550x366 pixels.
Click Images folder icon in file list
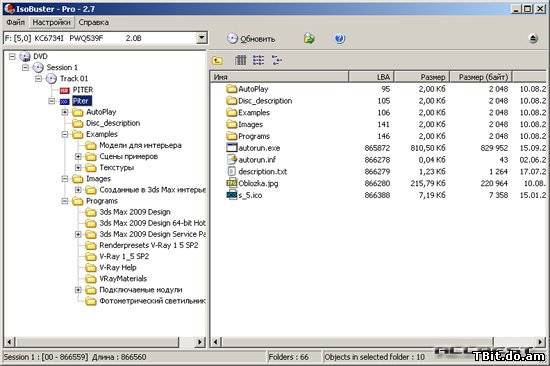pos(232,125)
